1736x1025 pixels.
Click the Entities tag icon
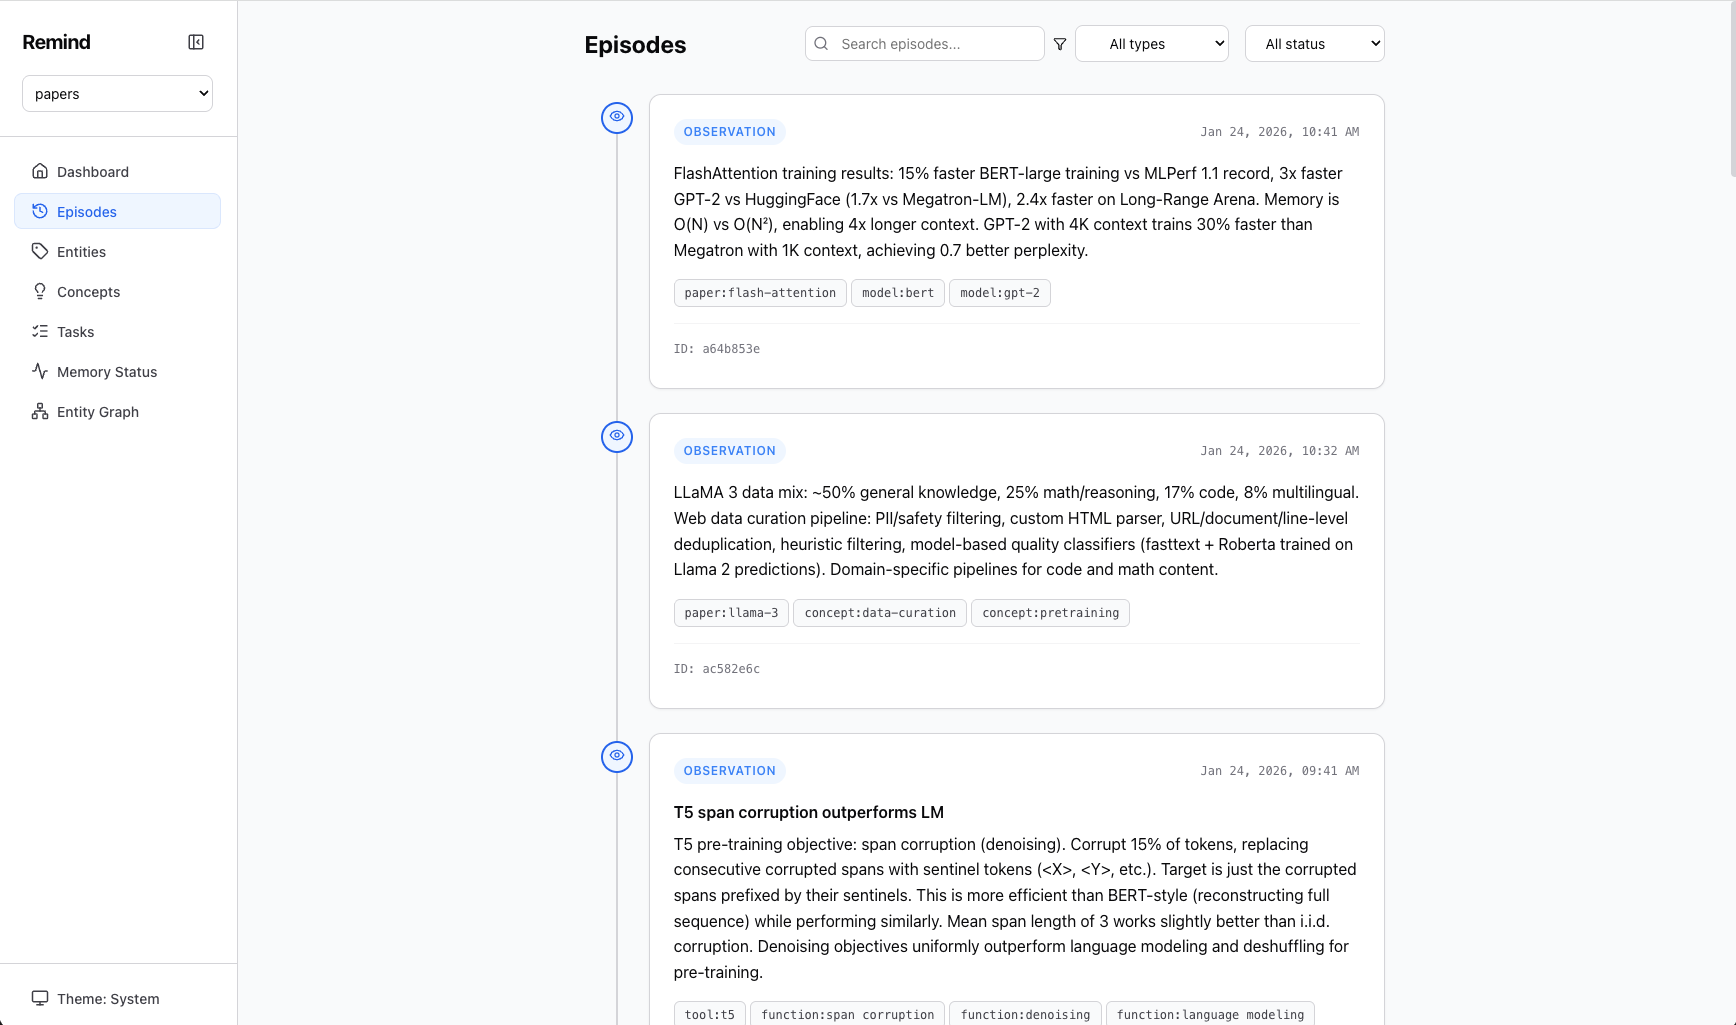click(x=40, y=251)
